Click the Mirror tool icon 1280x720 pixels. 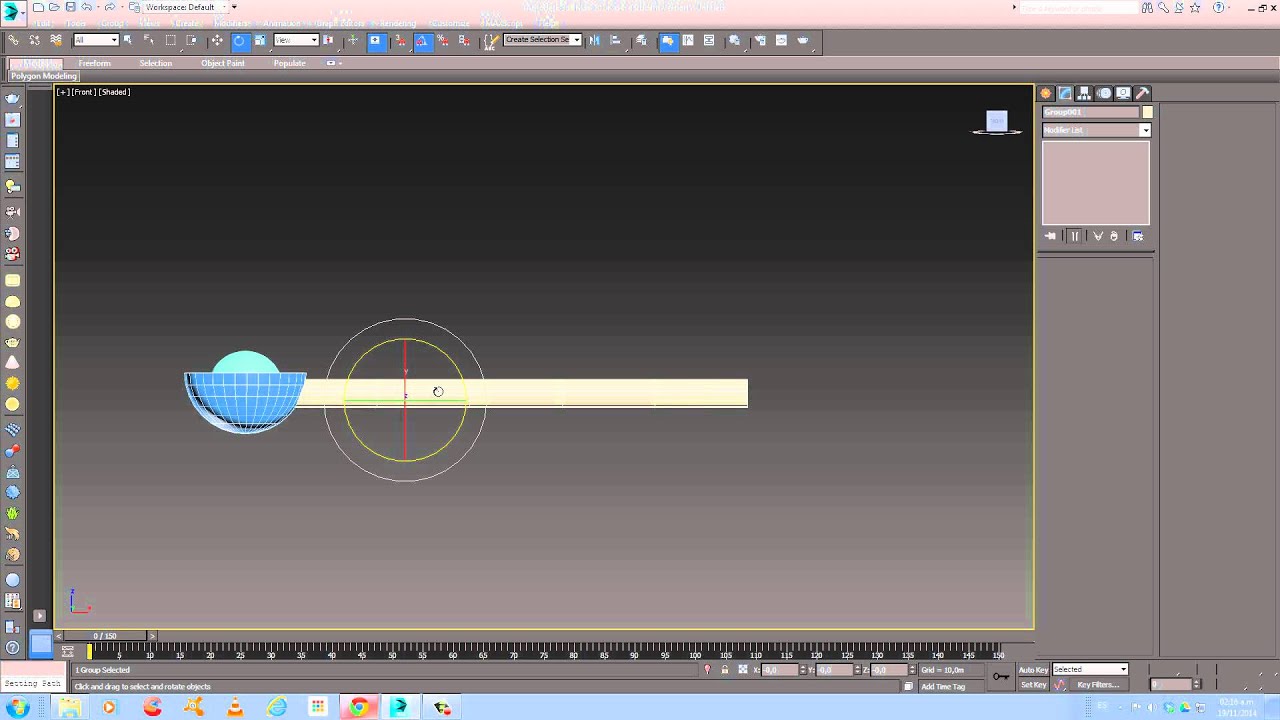coord(594,40)
